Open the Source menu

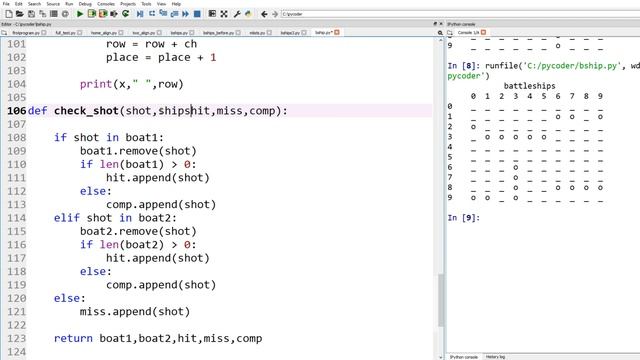point(53,4)
